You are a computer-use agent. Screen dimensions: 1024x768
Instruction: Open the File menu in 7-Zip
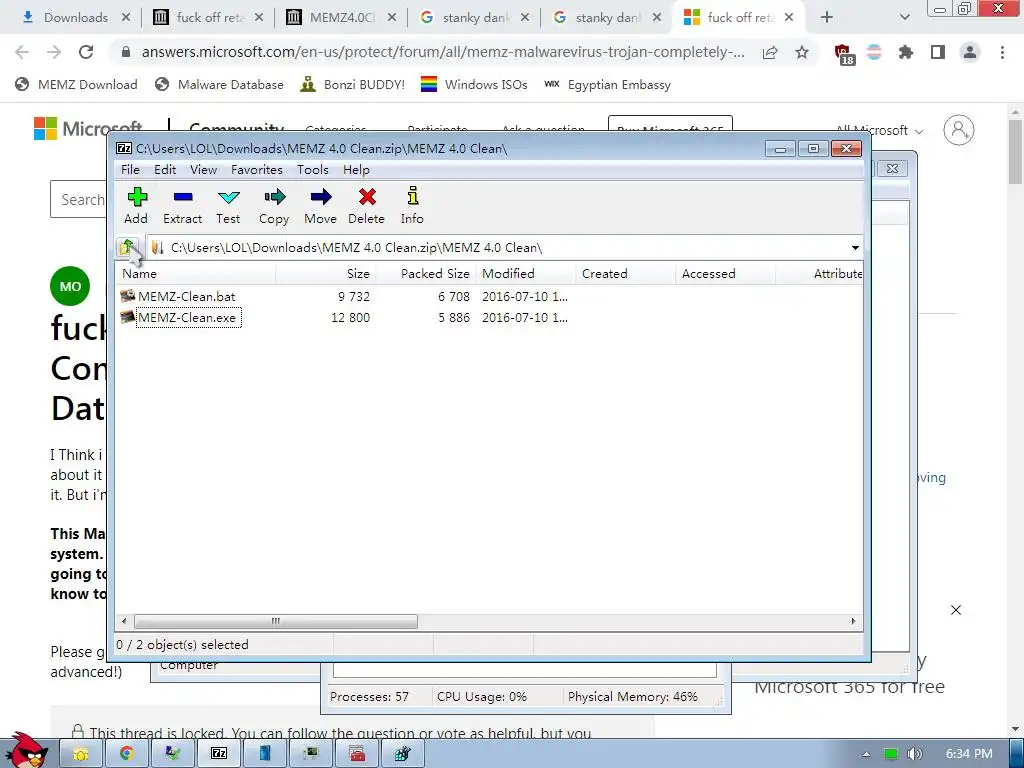click(130, 170)
